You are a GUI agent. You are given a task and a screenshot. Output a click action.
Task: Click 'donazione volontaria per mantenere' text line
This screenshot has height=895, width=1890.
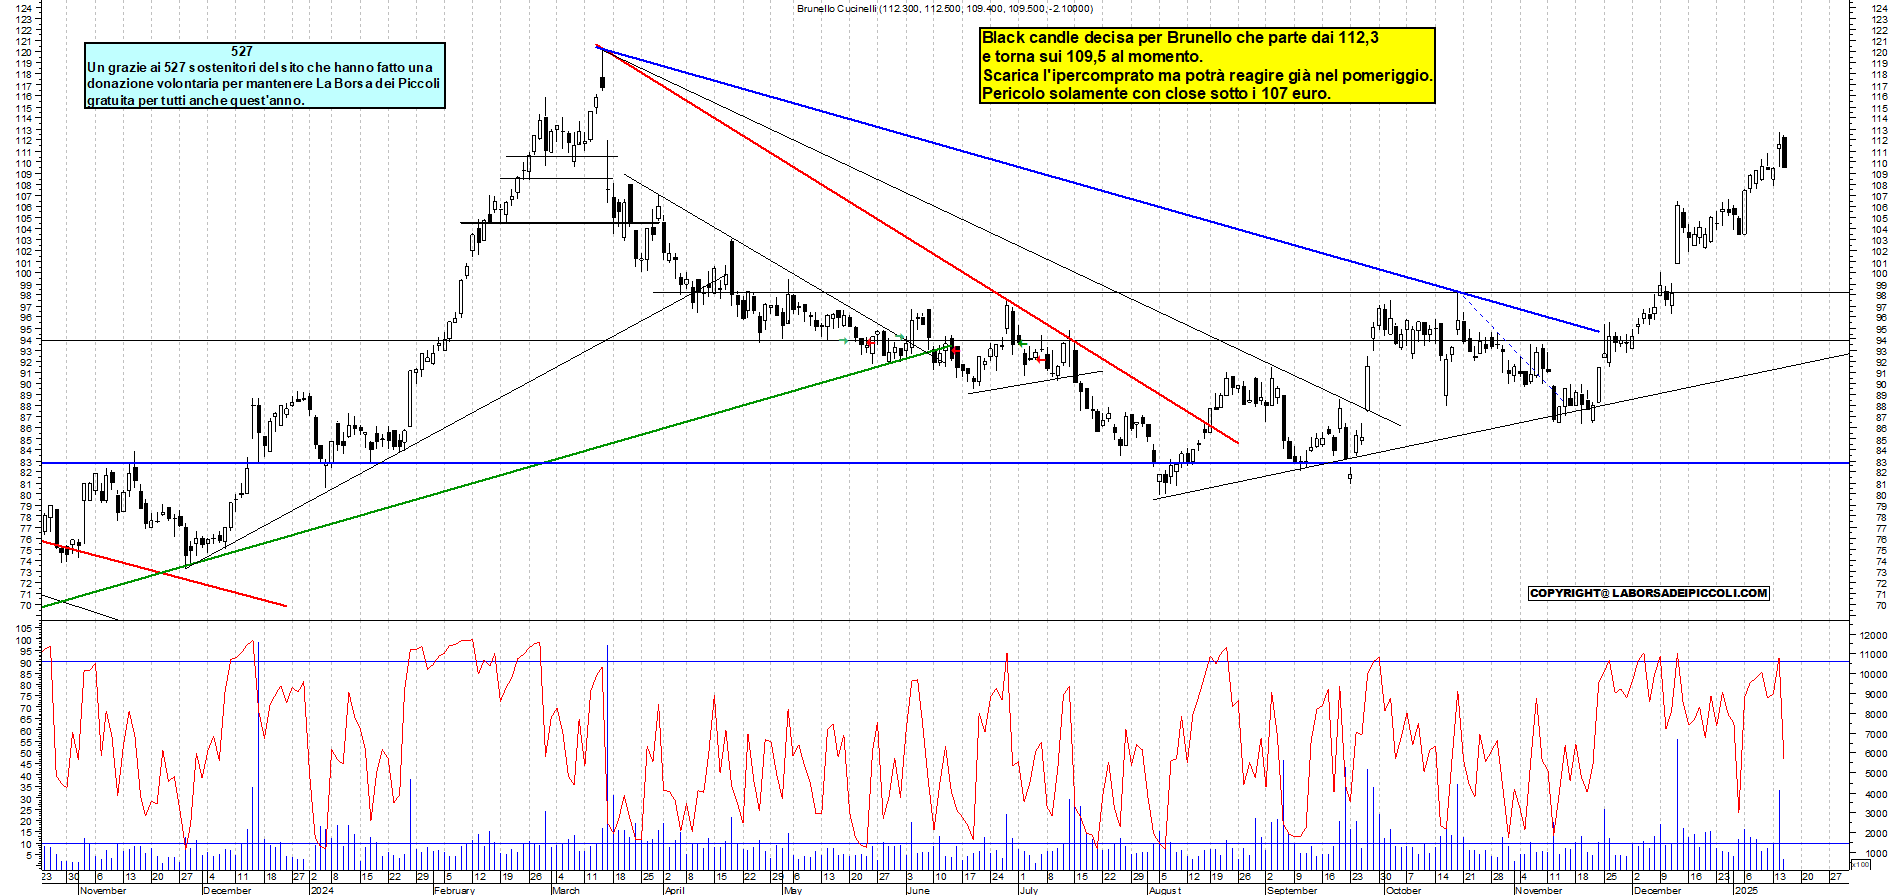click(263, 83)
